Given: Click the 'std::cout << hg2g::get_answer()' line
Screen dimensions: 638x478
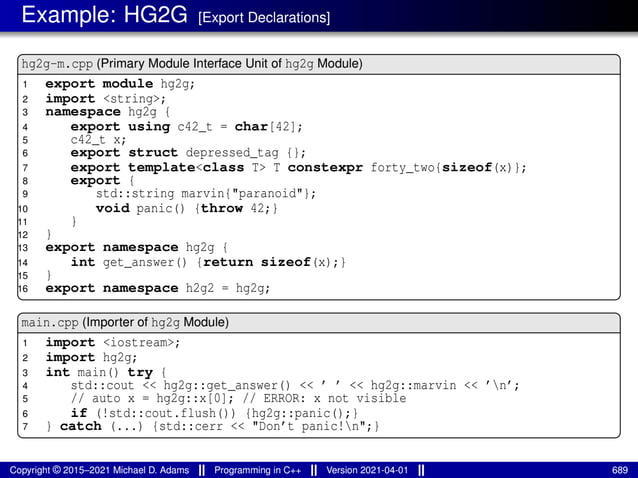Looking at the screenshot, I should tap(295, 385).
